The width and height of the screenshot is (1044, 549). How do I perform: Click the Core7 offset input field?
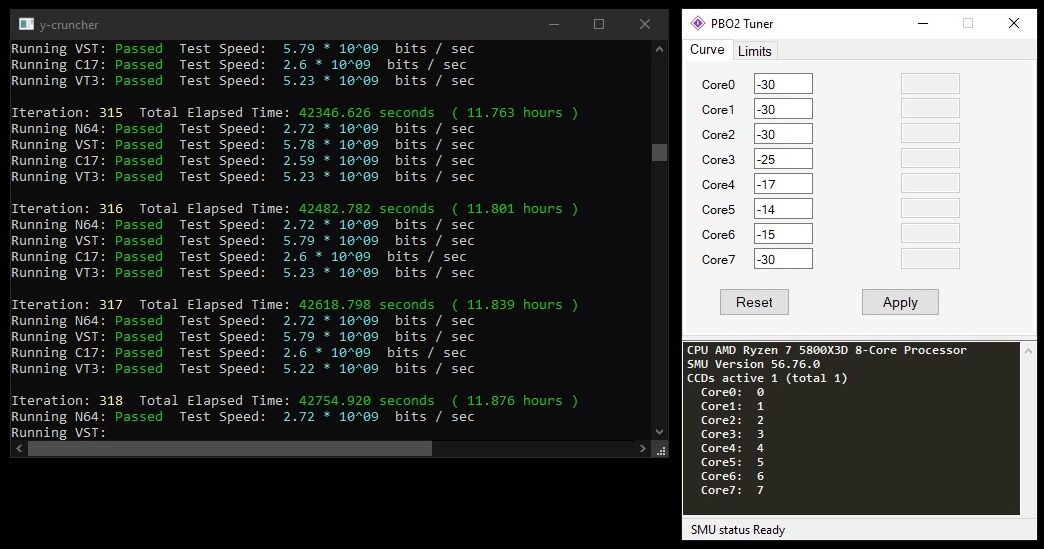coord(783,259)
